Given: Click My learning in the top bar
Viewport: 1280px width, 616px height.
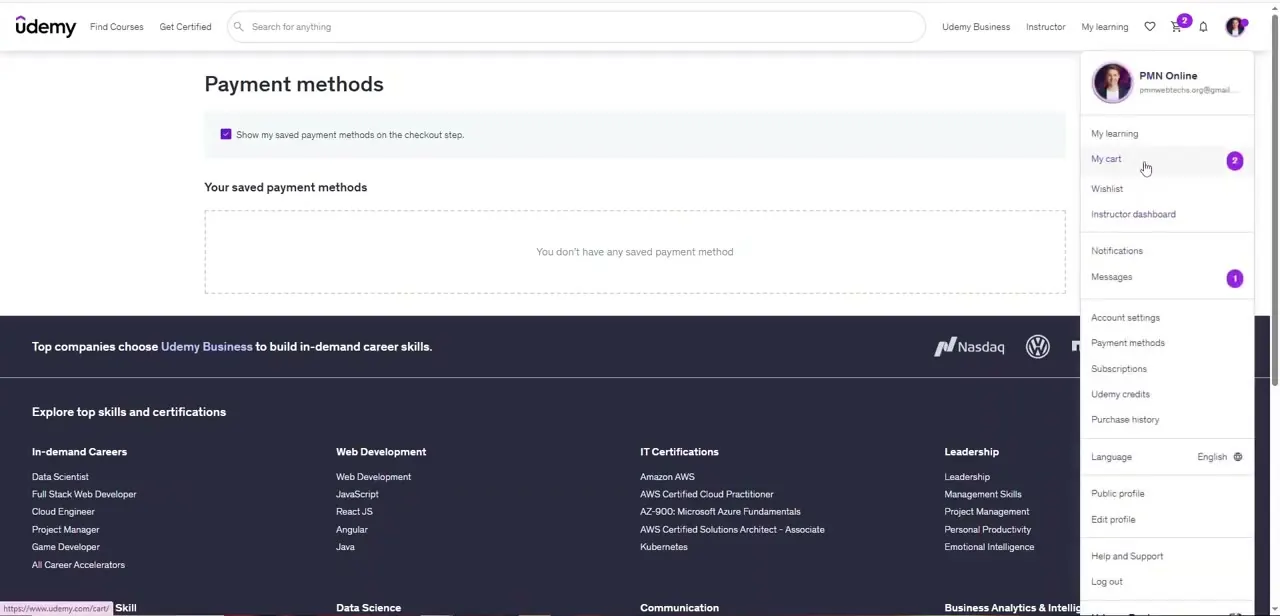Looking at the screenshot, I should tap(1104, 27).
